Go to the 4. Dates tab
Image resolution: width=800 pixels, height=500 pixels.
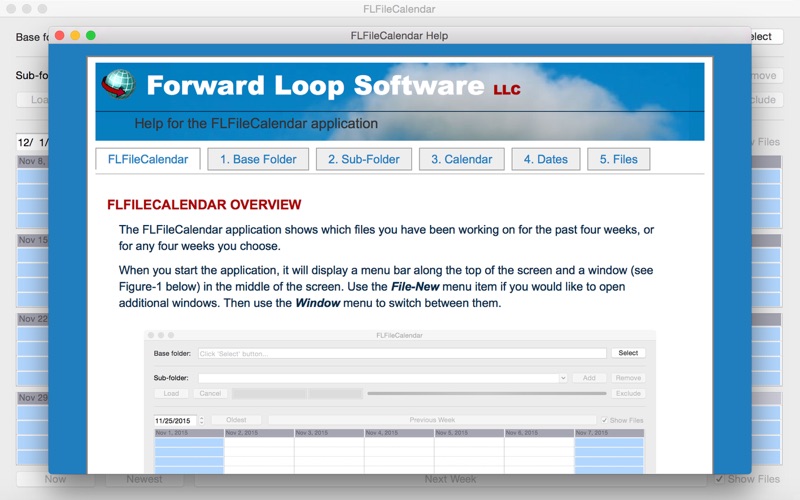(x=545, y=159)
